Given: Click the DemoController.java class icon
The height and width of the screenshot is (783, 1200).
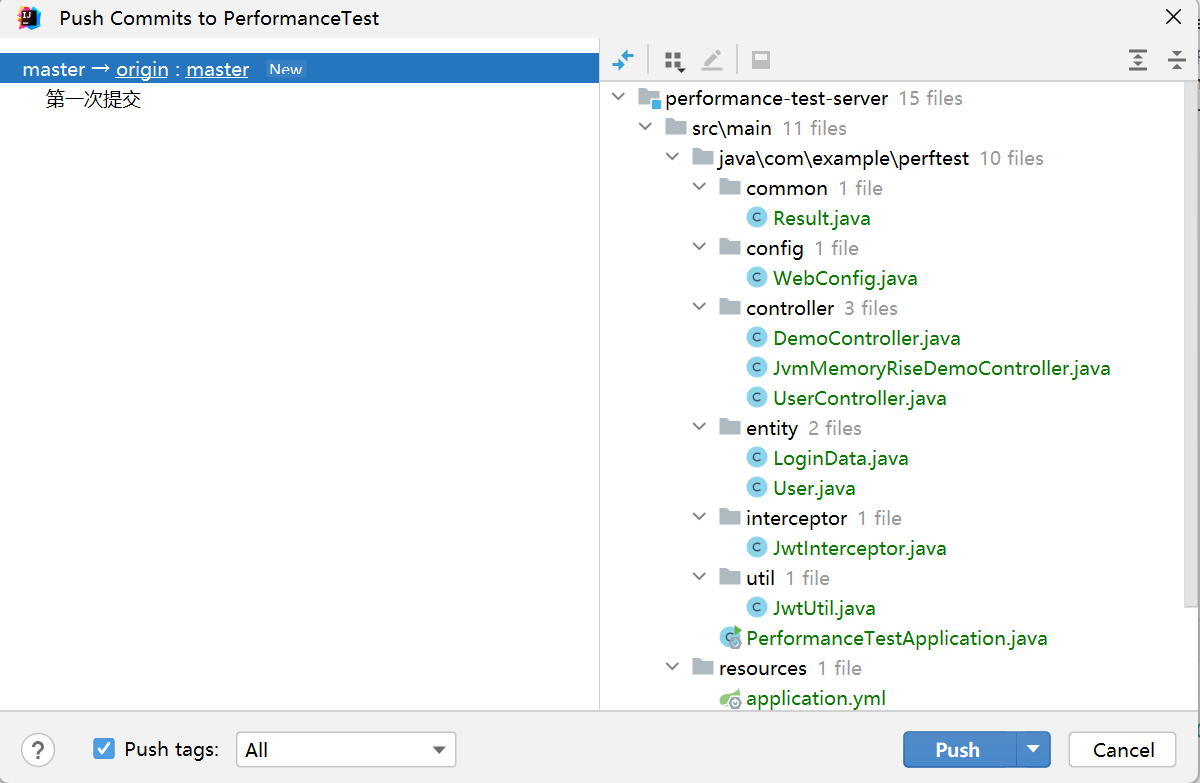Looking at the screenshot, I should pyautogui.click(x=757, y=338).
